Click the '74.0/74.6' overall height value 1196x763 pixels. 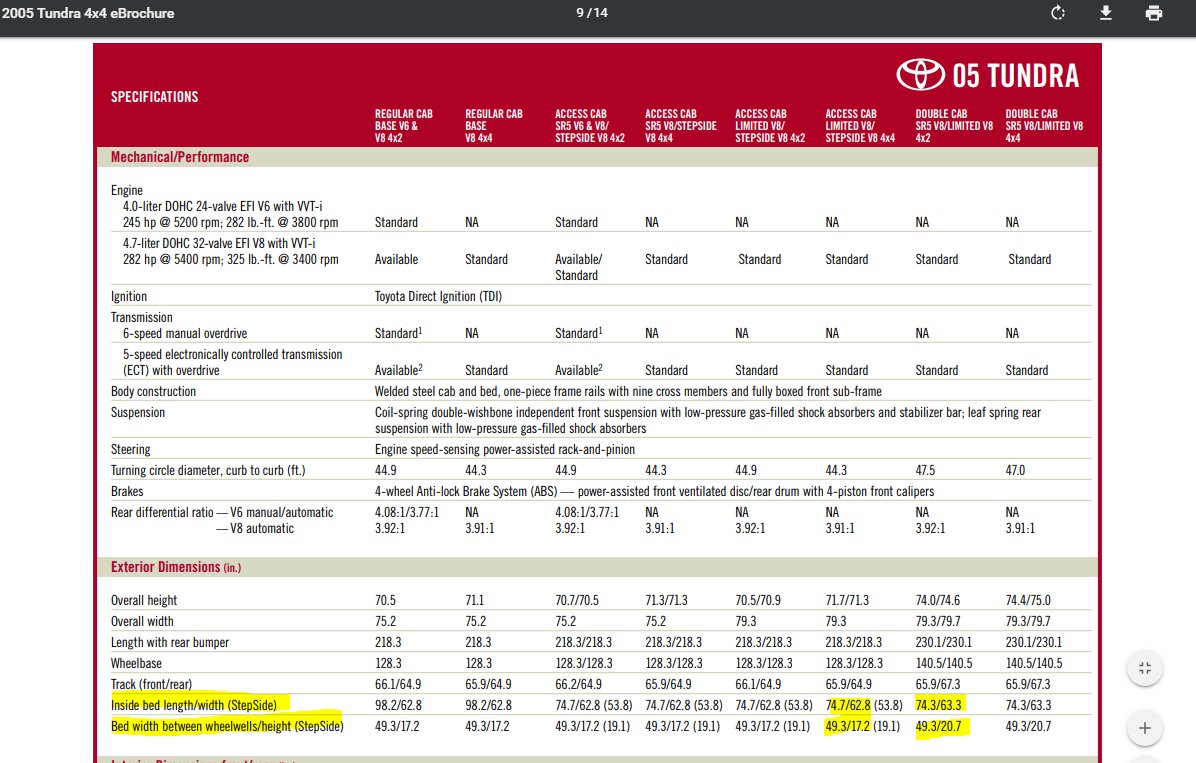pos(938,600)
